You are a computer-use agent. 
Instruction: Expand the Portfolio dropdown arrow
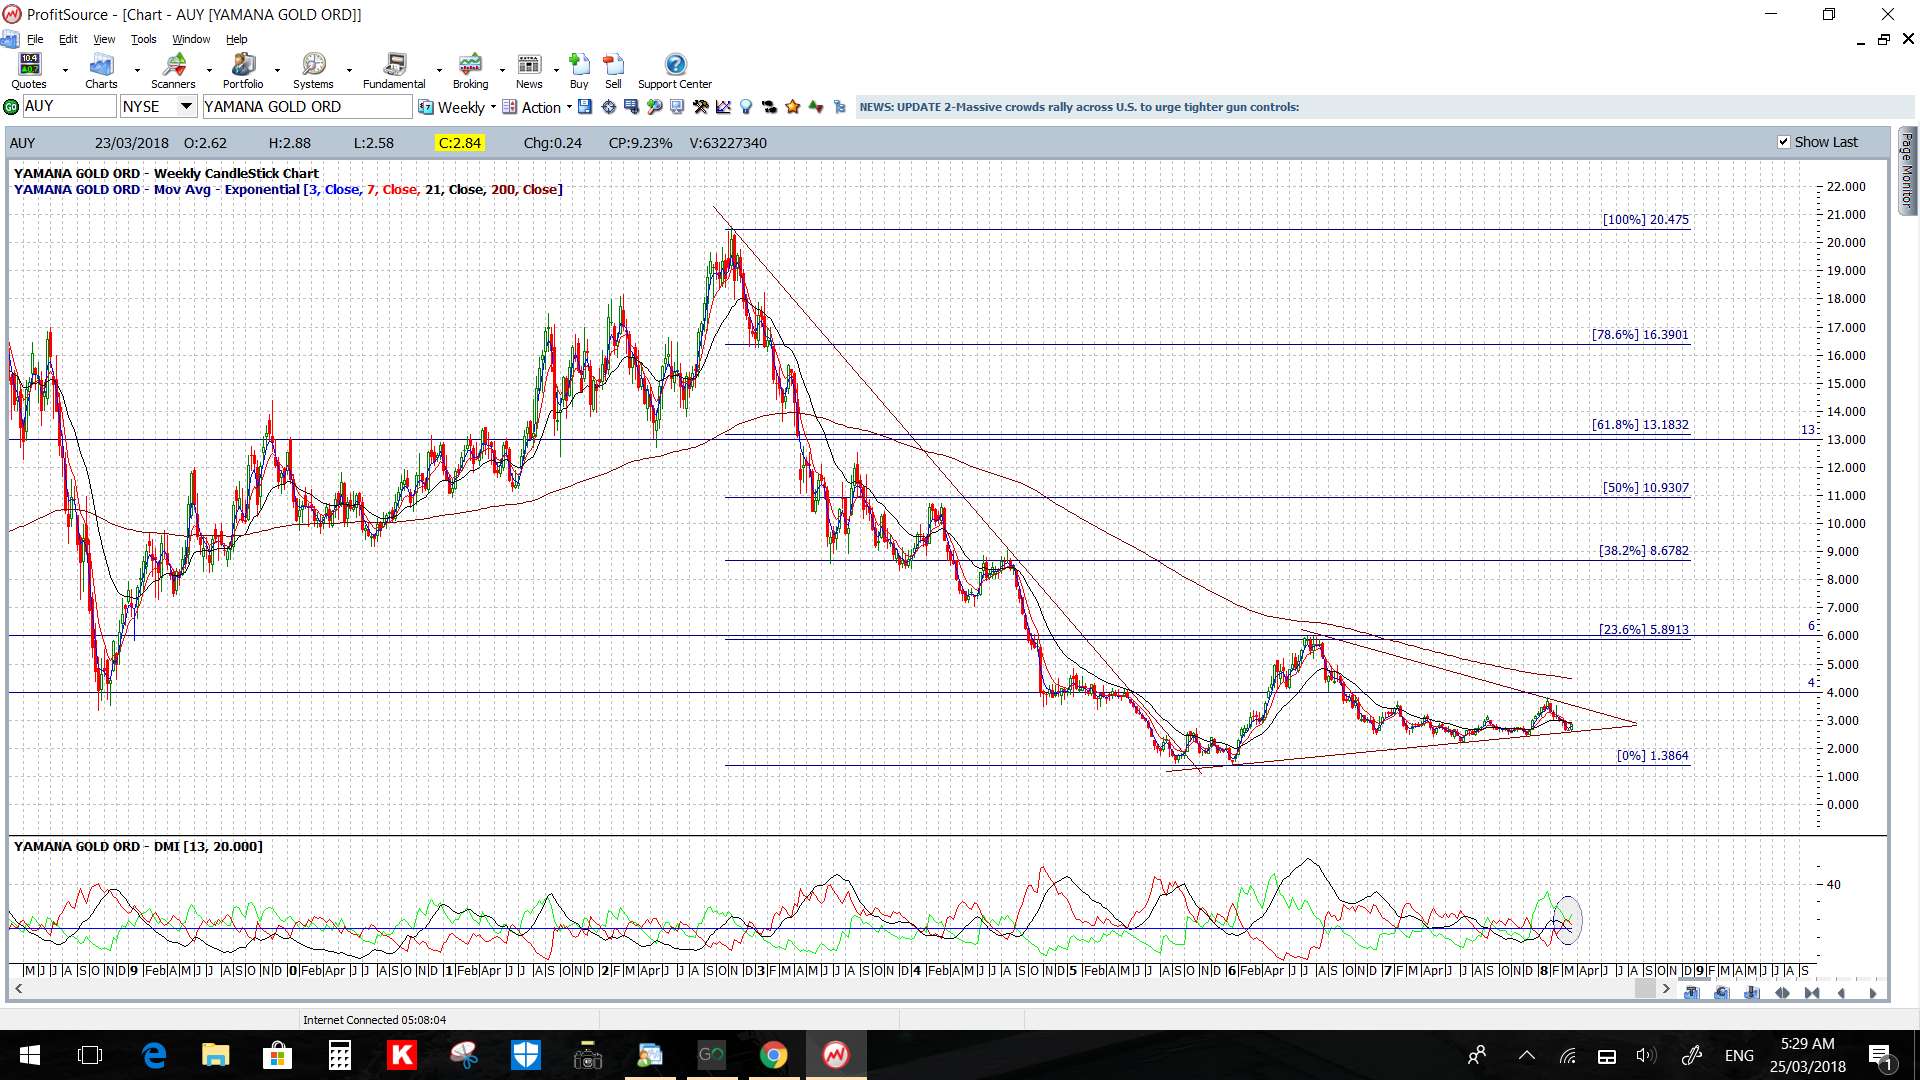277,71
